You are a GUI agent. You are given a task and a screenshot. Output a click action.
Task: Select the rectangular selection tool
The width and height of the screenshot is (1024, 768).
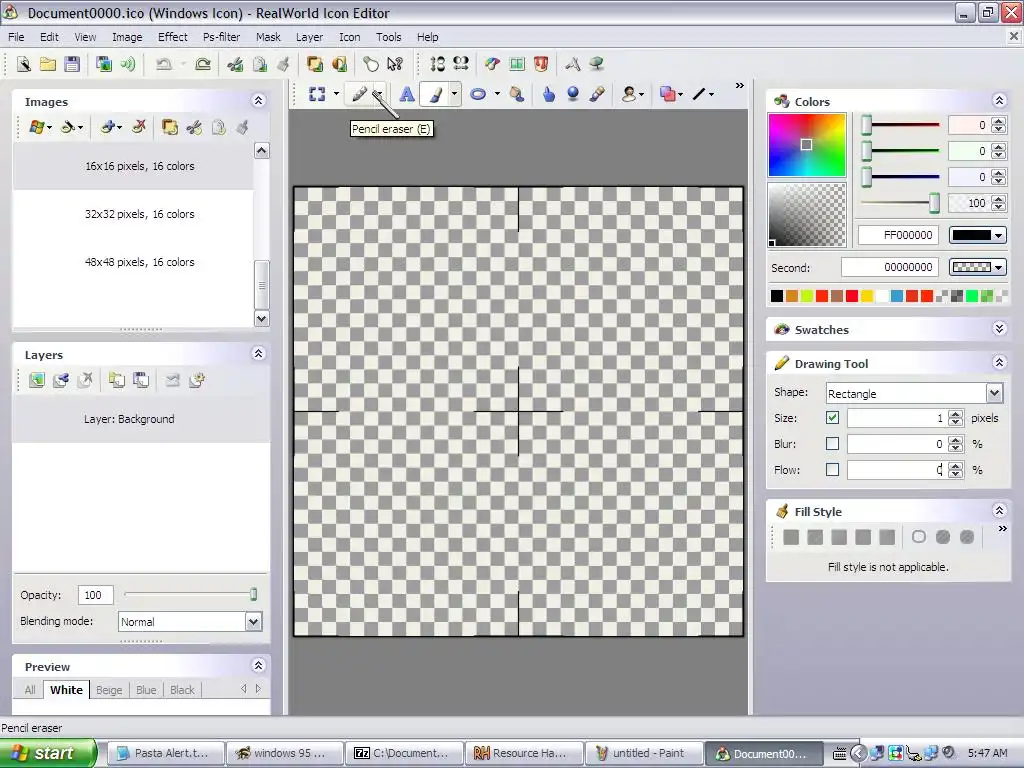point(317,94)
